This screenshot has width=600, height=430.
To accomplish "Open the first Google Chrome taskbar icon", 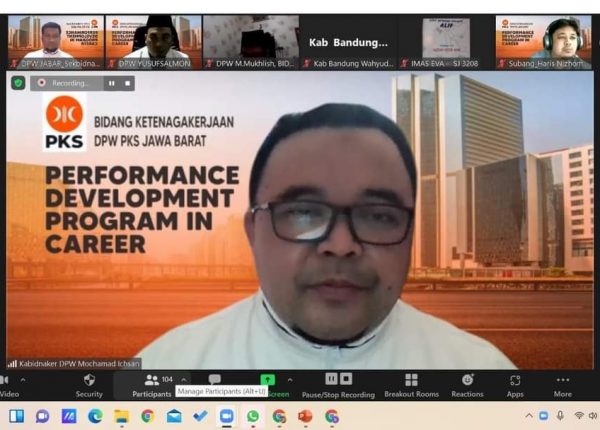I will (x=148, y=416).
